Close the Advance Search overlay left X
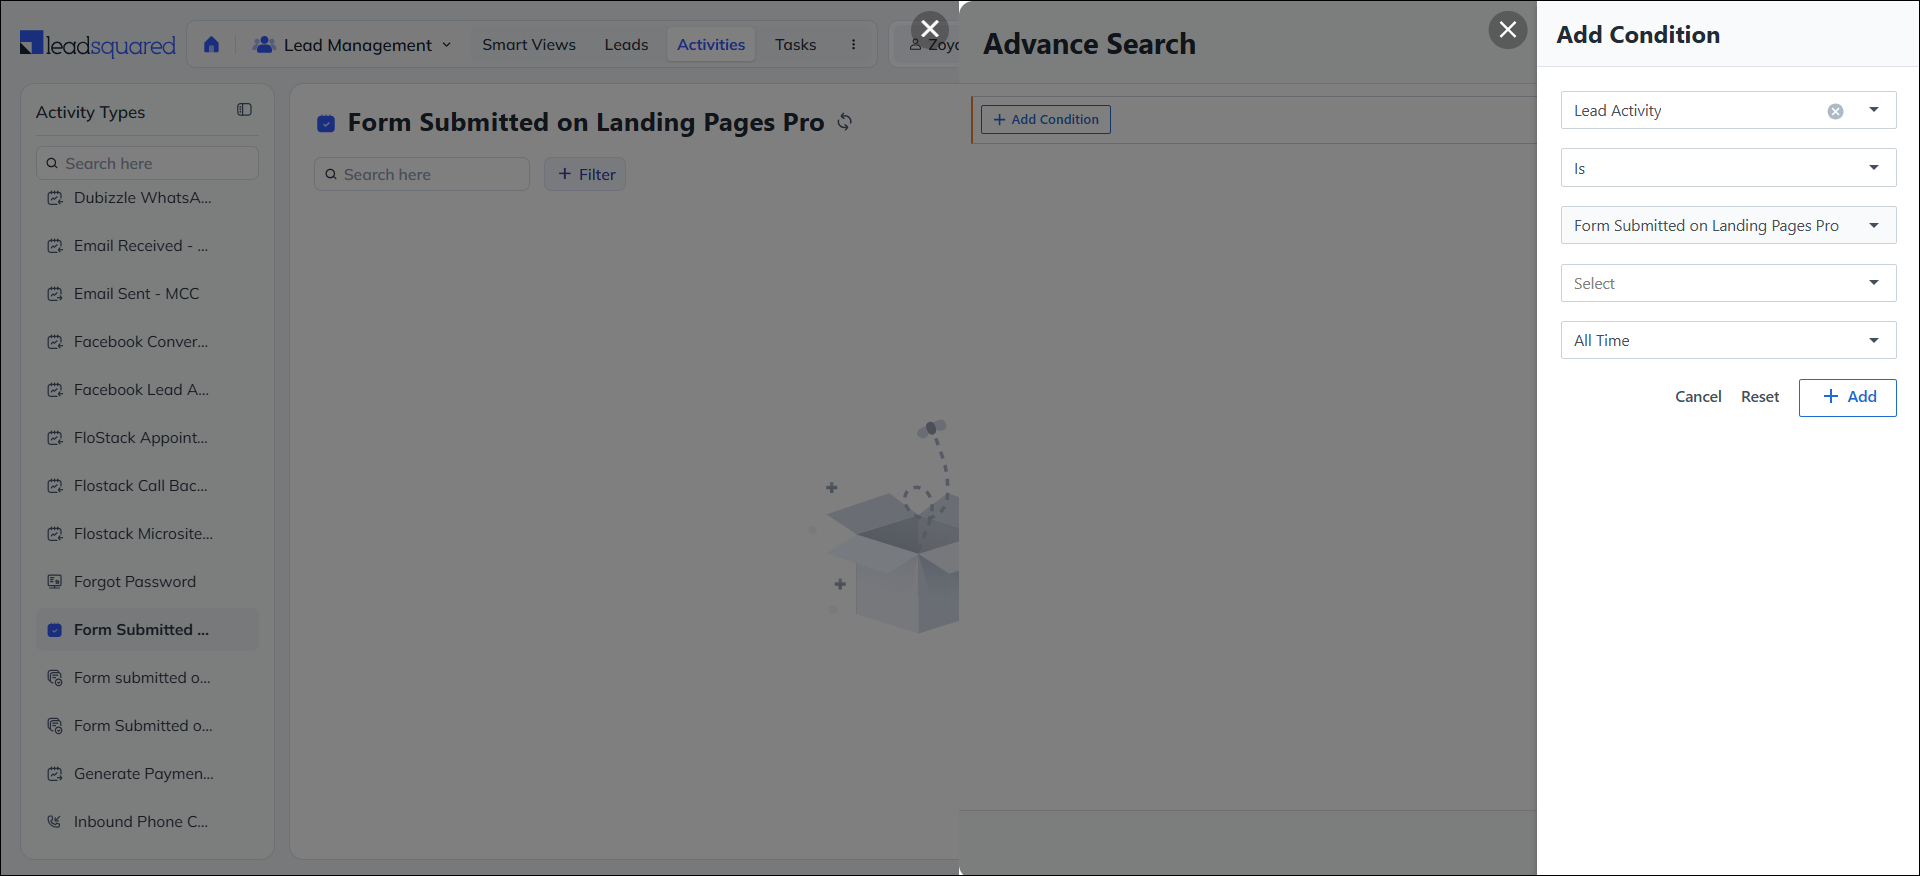This screenshot has height=876, width=1920. point(930,29)
